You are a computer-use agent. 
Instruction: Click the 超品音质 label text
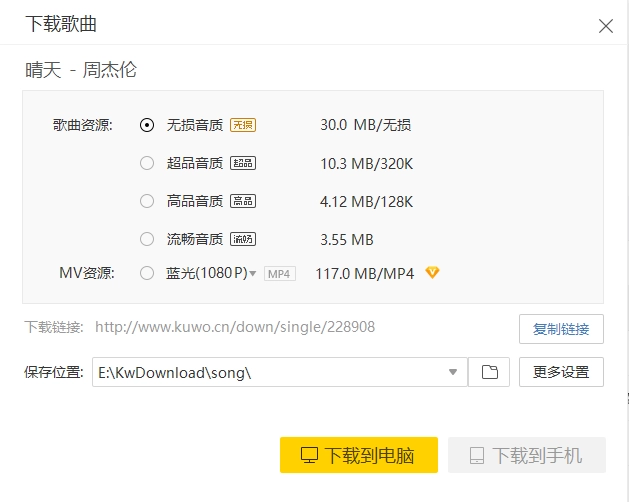tap(195, 163)
